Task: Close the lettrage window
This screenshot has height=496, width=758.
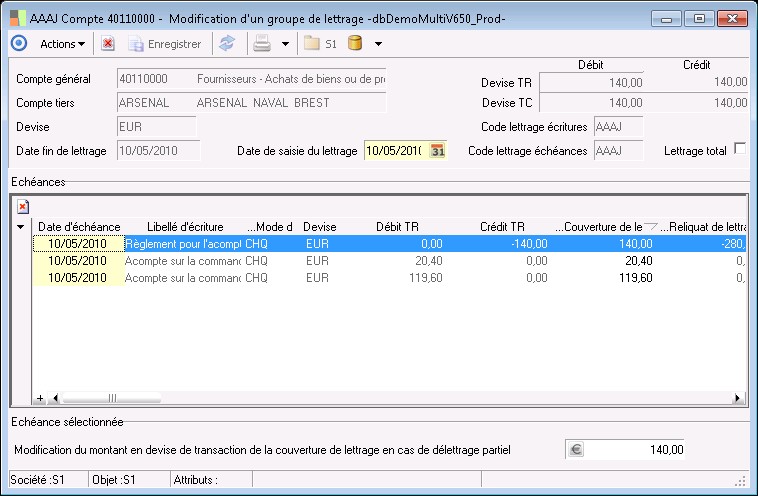Action: [x=732, y=19]
